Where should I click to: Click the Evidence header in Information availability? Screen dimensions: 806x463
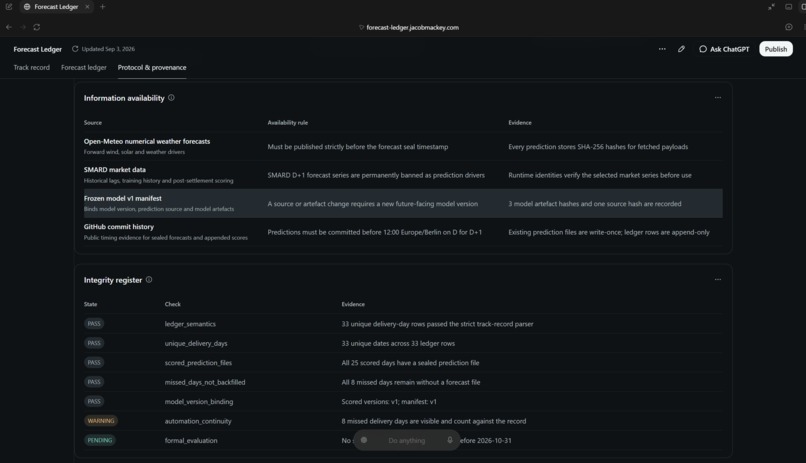[520, 123]
